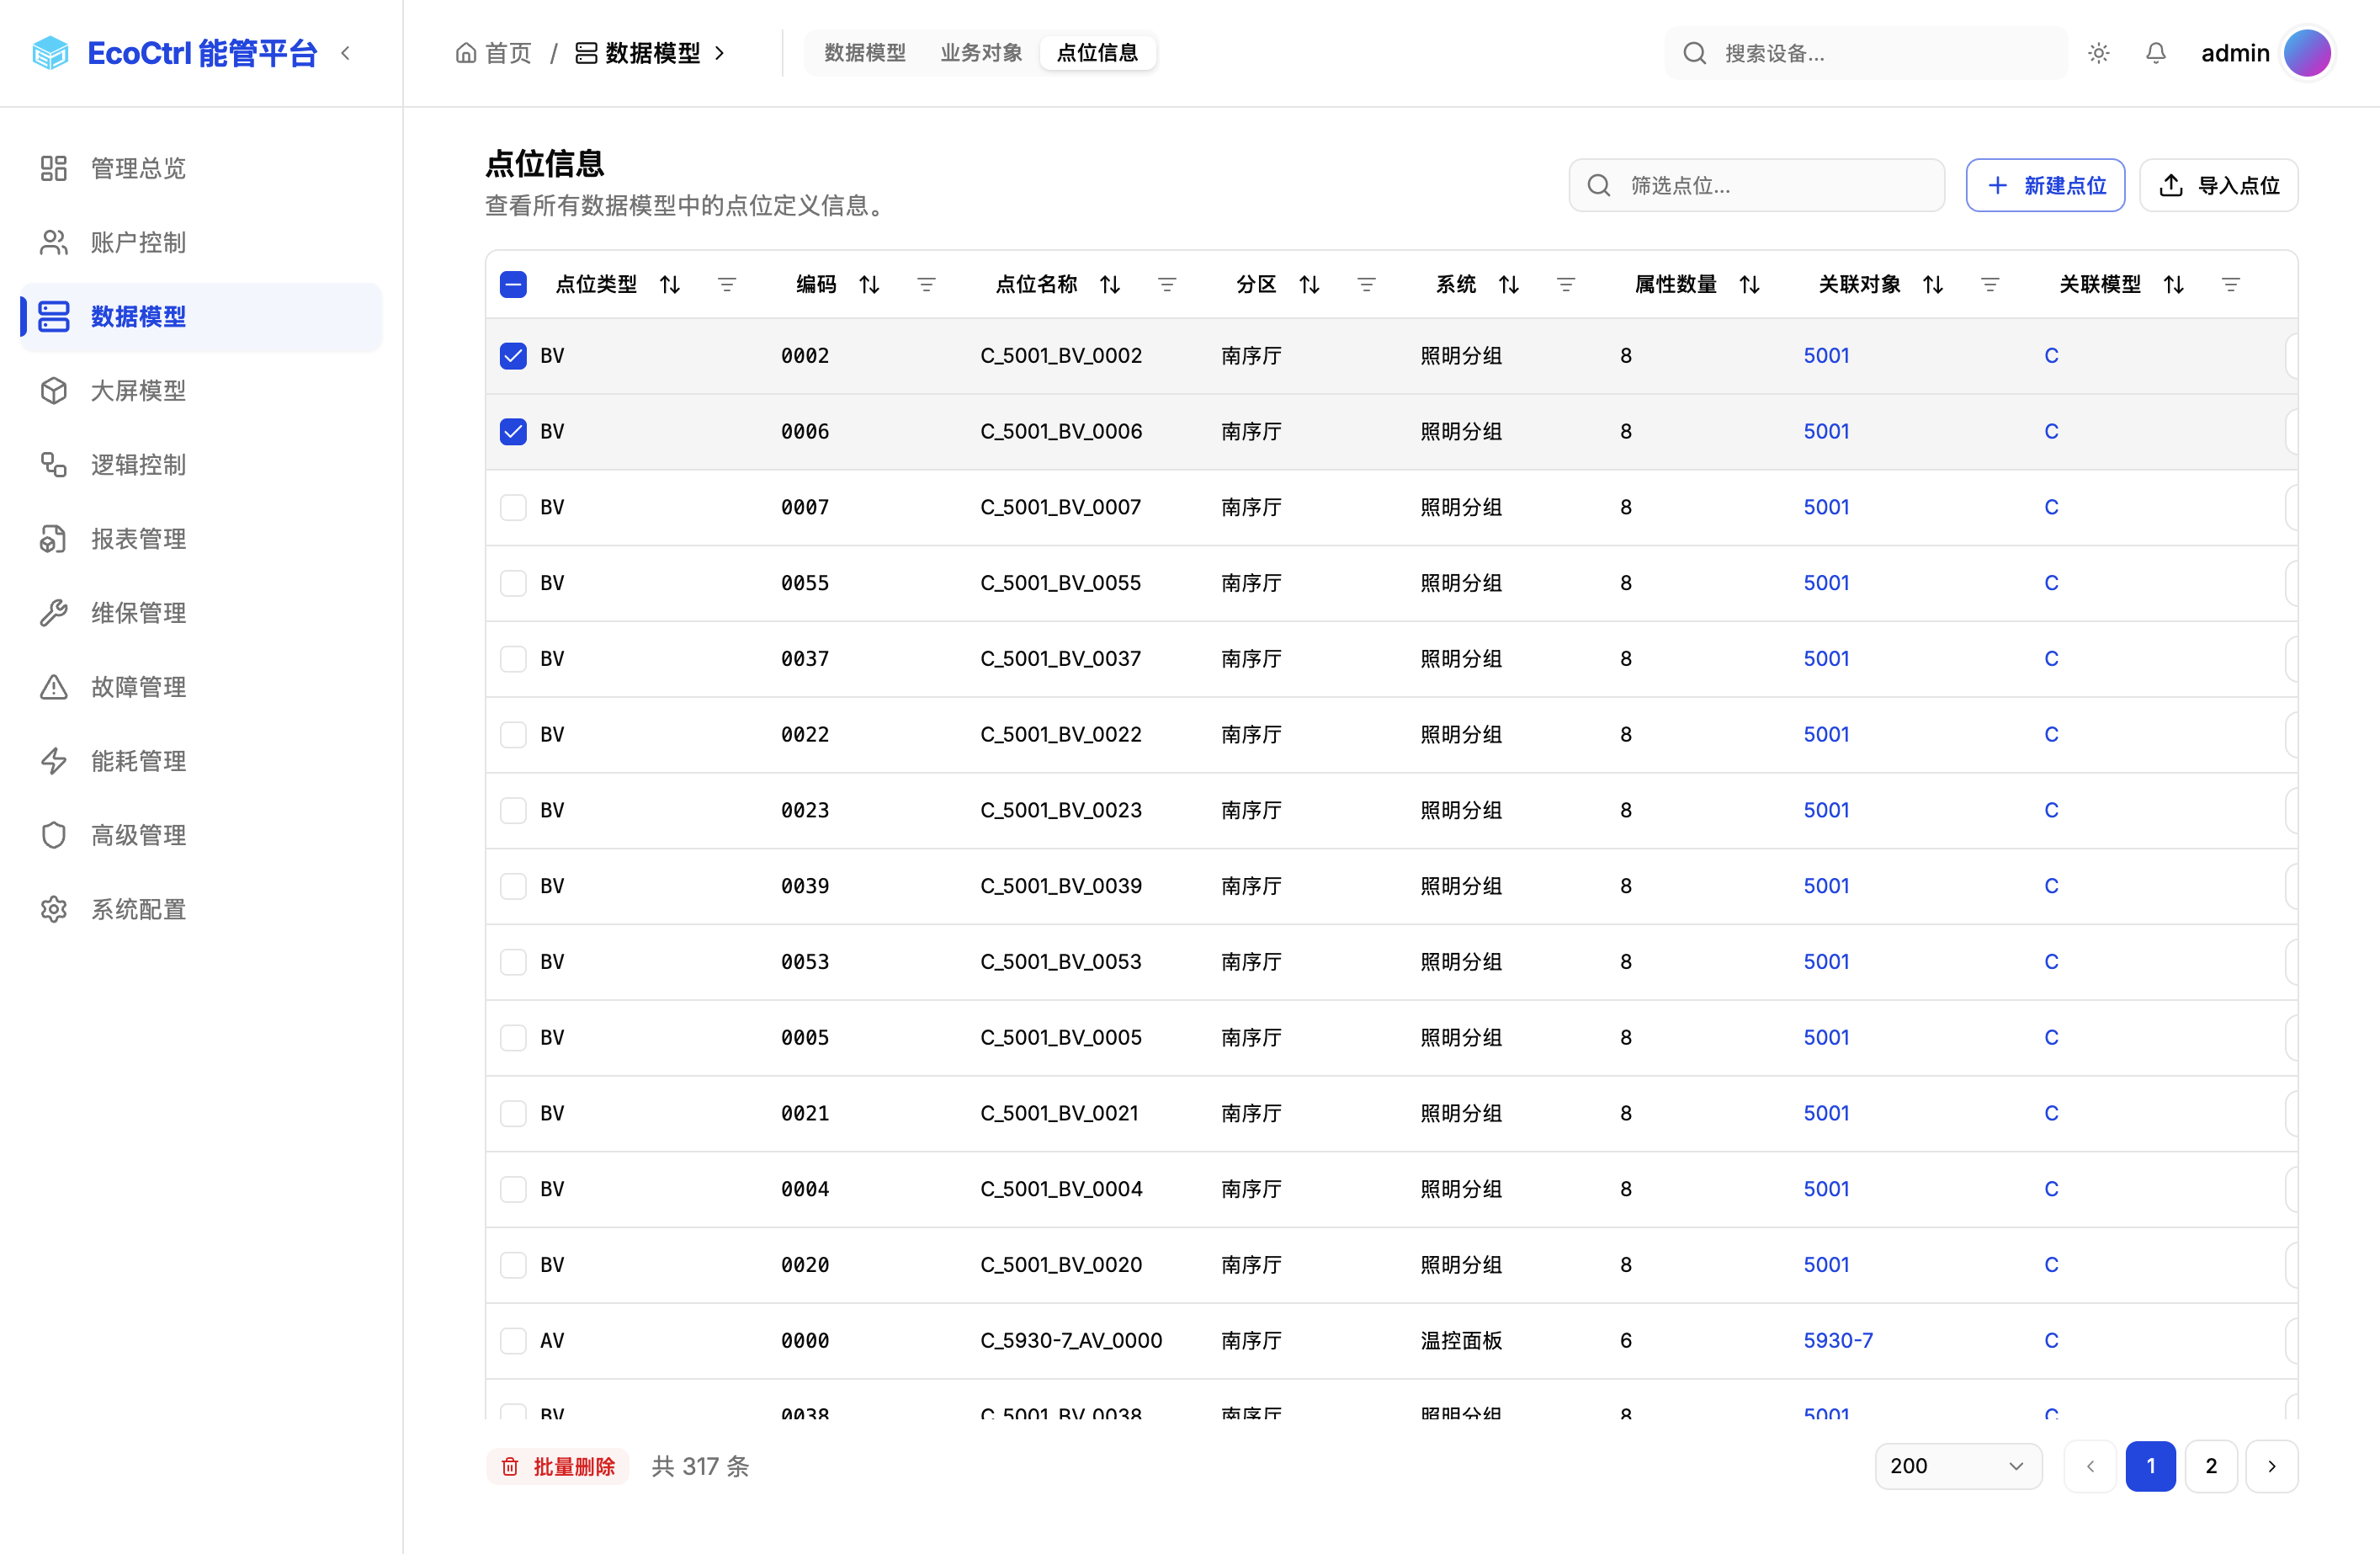Click the 导入点位 button
The image size is (2380, 1554).
click(x=2218, y=185)
